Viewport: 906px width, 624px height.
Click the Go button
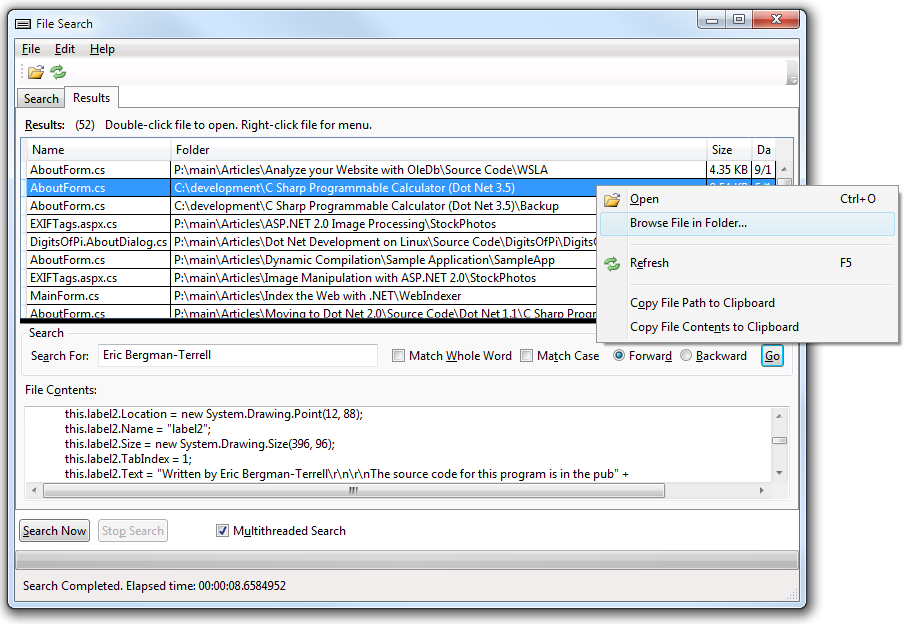click(772, 356)
